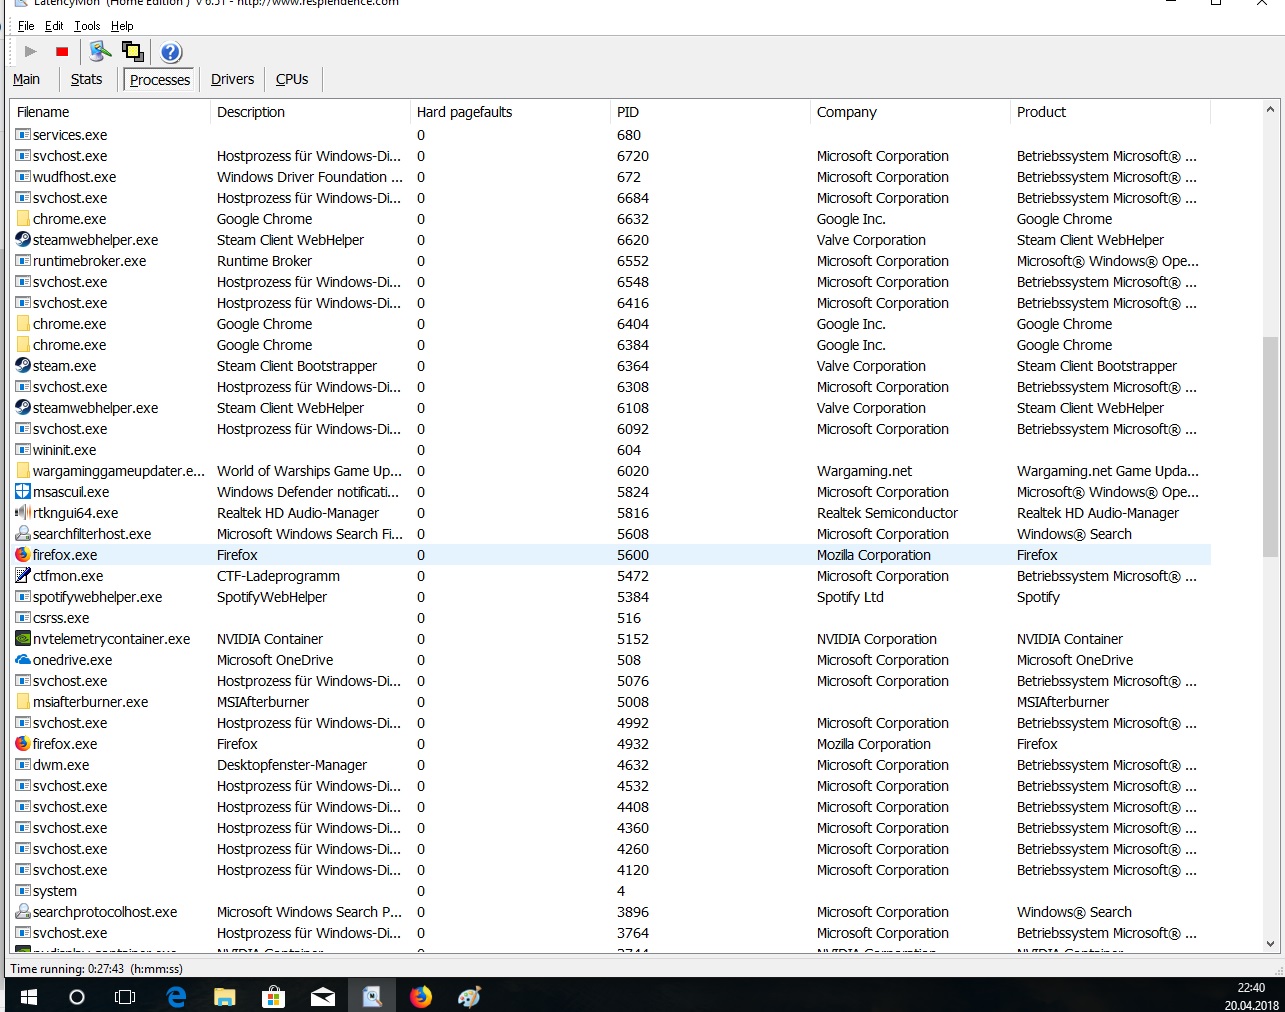The width and height of the screenshot is (1285, 1012).
Task: Click the process list scrollbar up arrow
Action: click(1270, 109)
